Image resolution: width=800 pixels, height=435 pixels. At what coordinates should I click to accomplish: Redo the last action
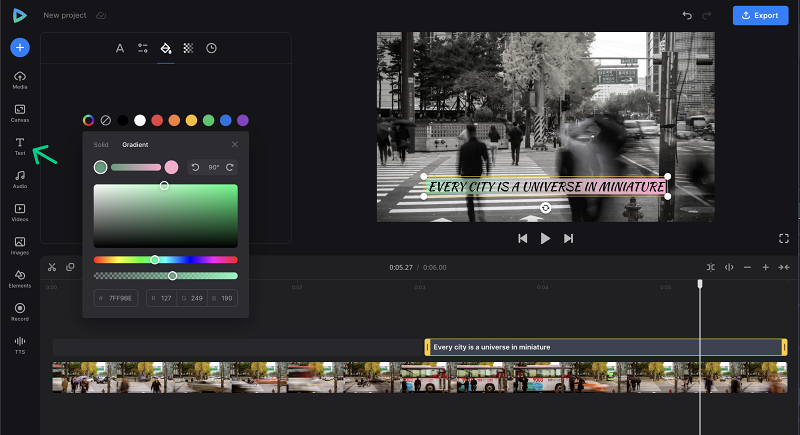point(707,15)
